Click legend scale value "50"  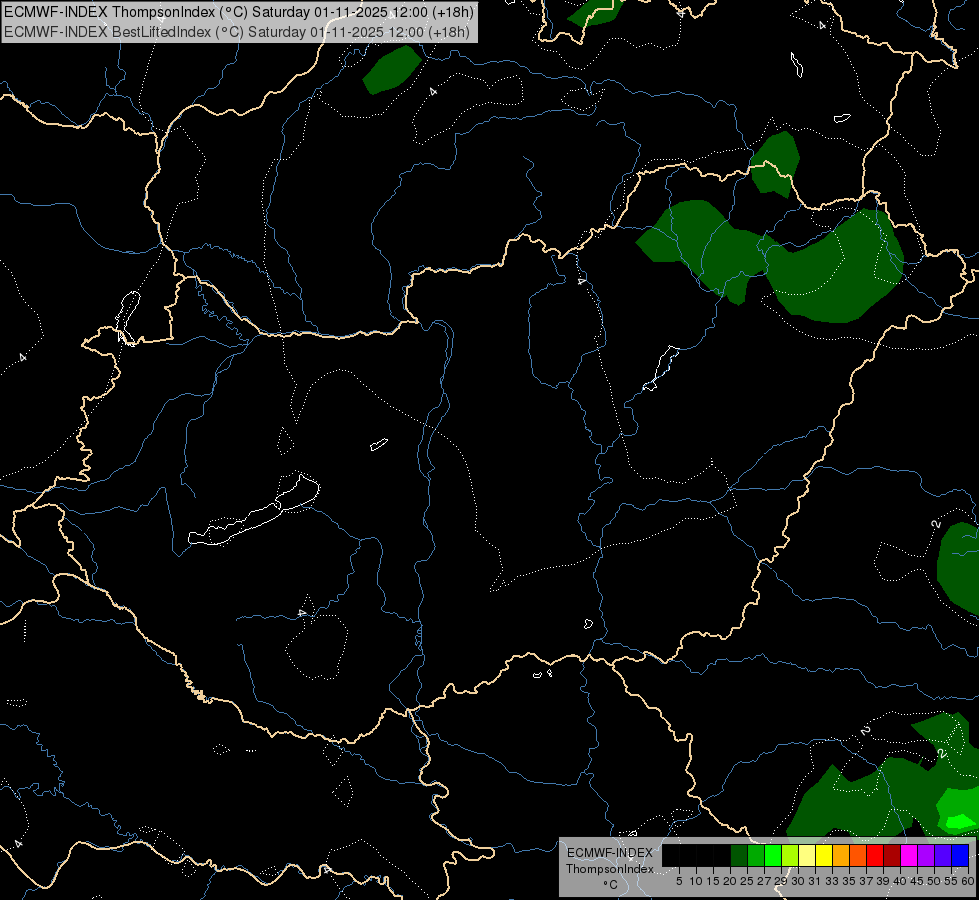point(934,881)
